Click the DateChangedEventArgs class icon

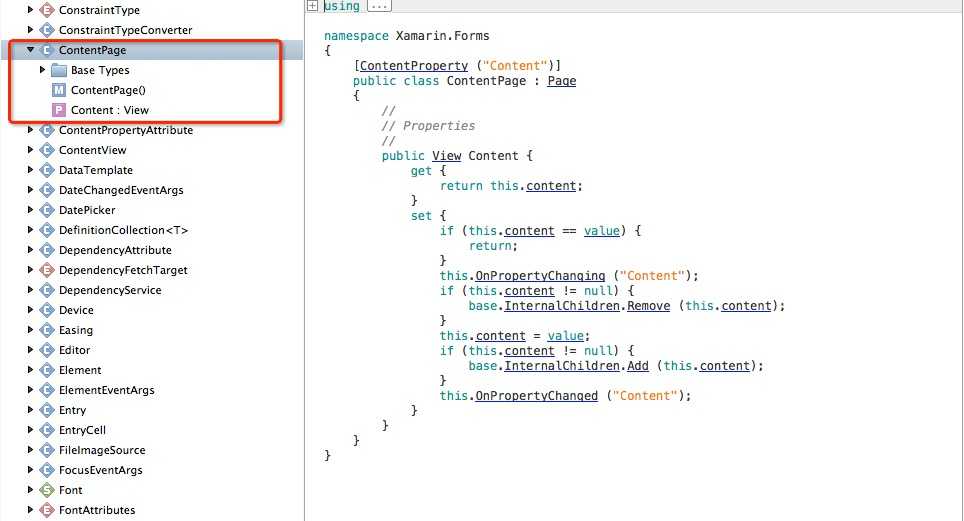[47, 190]
